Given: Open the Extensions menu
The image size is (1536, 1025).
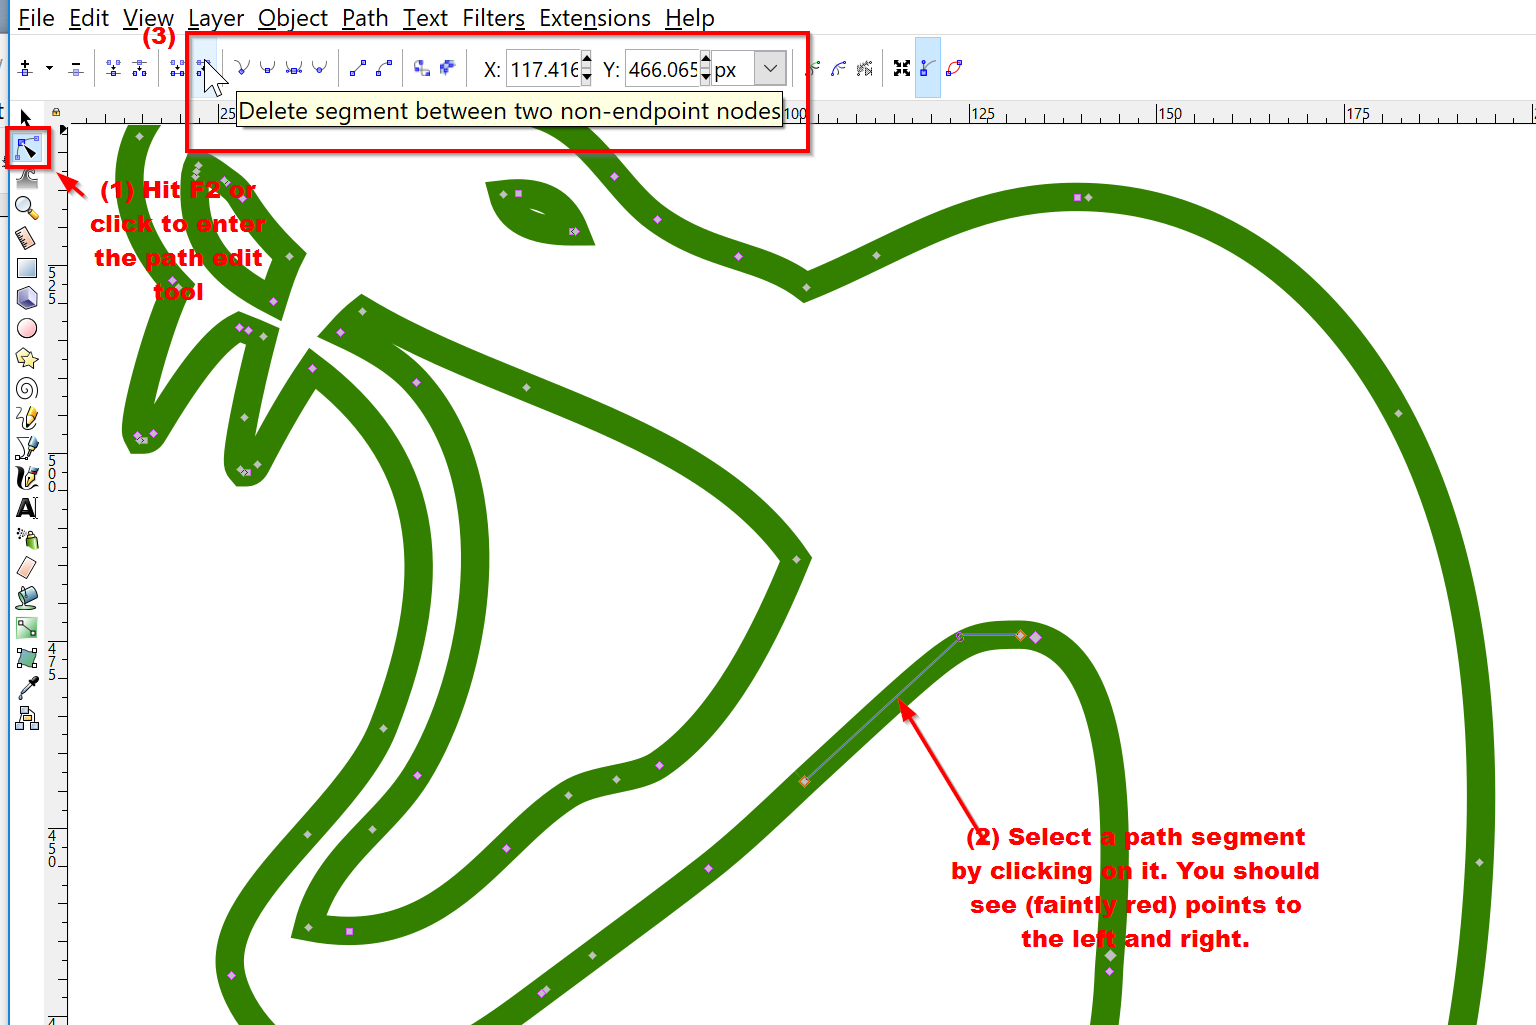Looking at the screenshot, I should tap(594, 18).
